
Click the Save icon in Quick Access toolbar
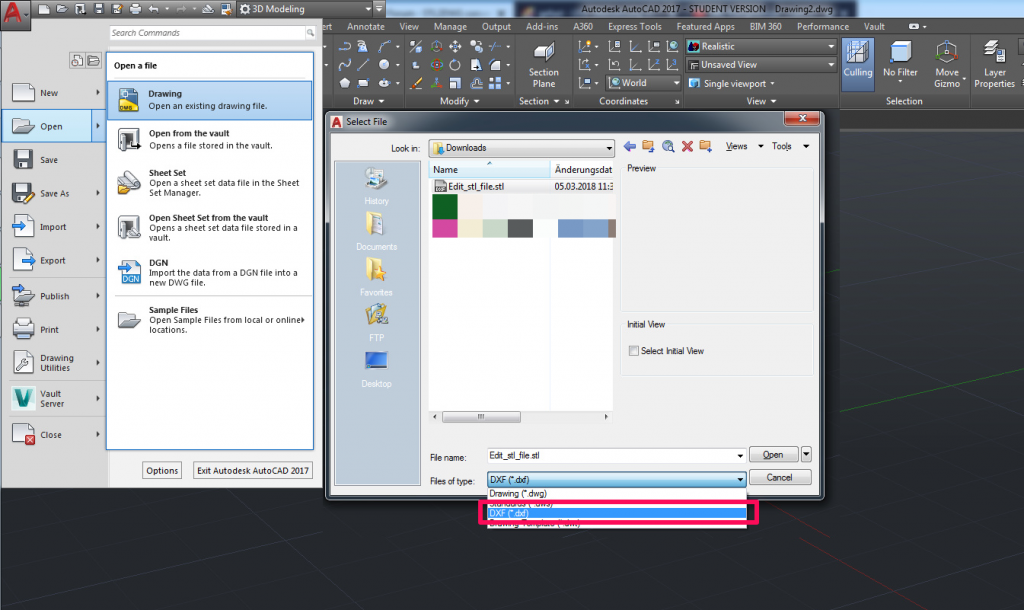(99, 9)
